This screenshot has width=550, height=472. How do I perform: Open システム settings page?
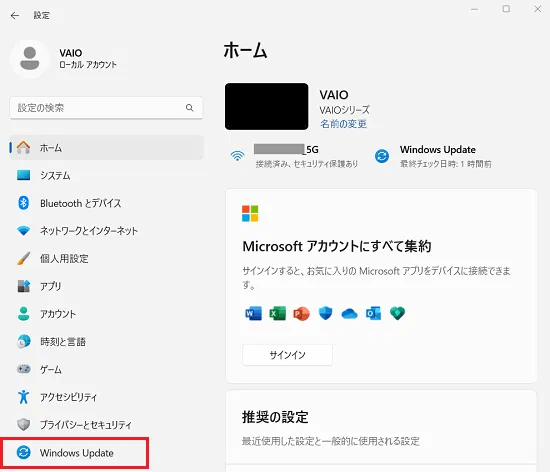point(107,175)
